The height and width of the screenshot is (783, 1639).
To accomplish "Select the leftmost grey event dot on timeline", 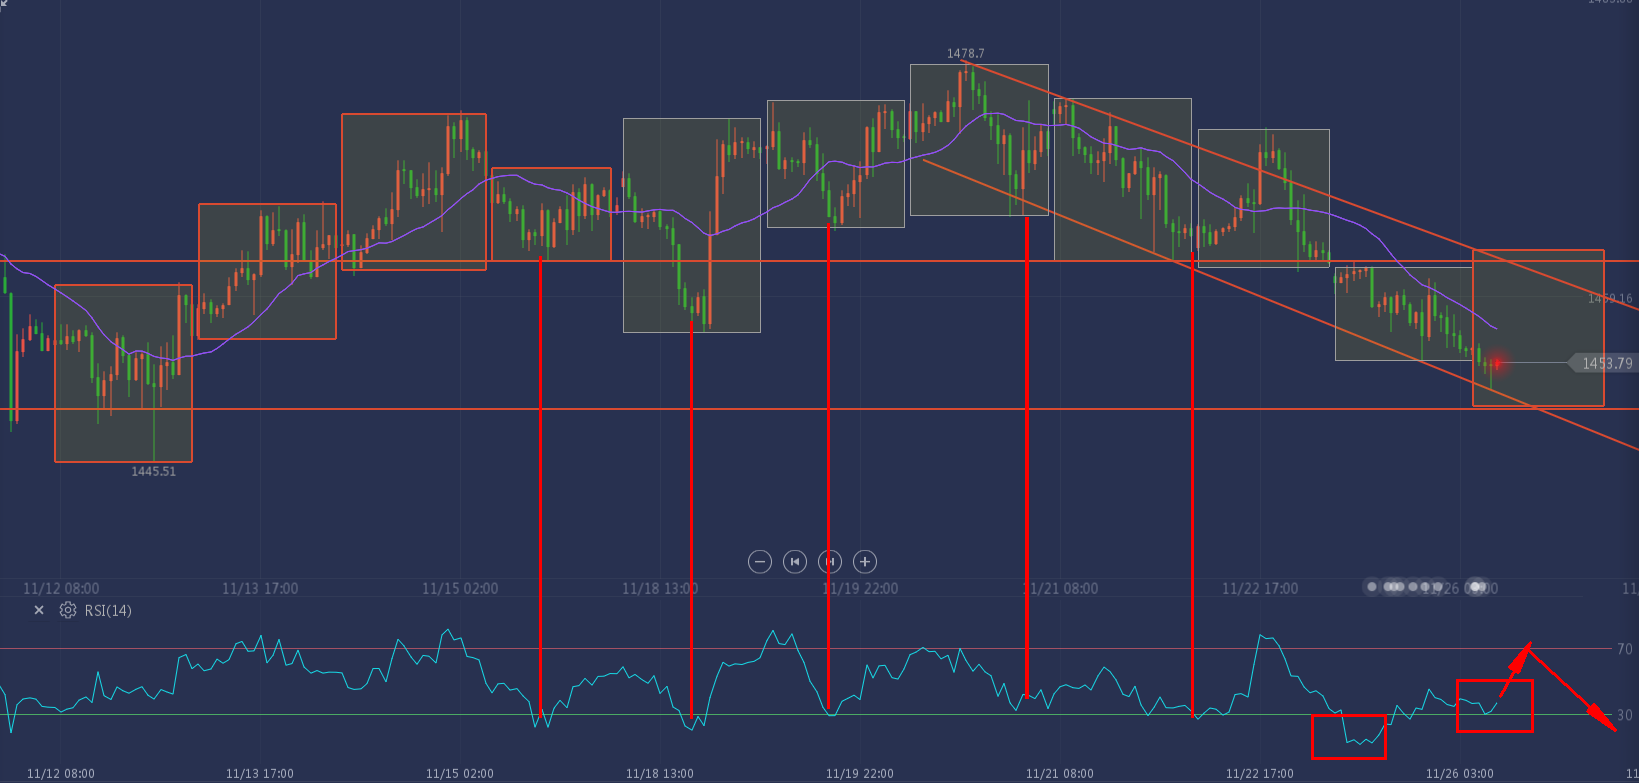I will (x=1372, y=587).
